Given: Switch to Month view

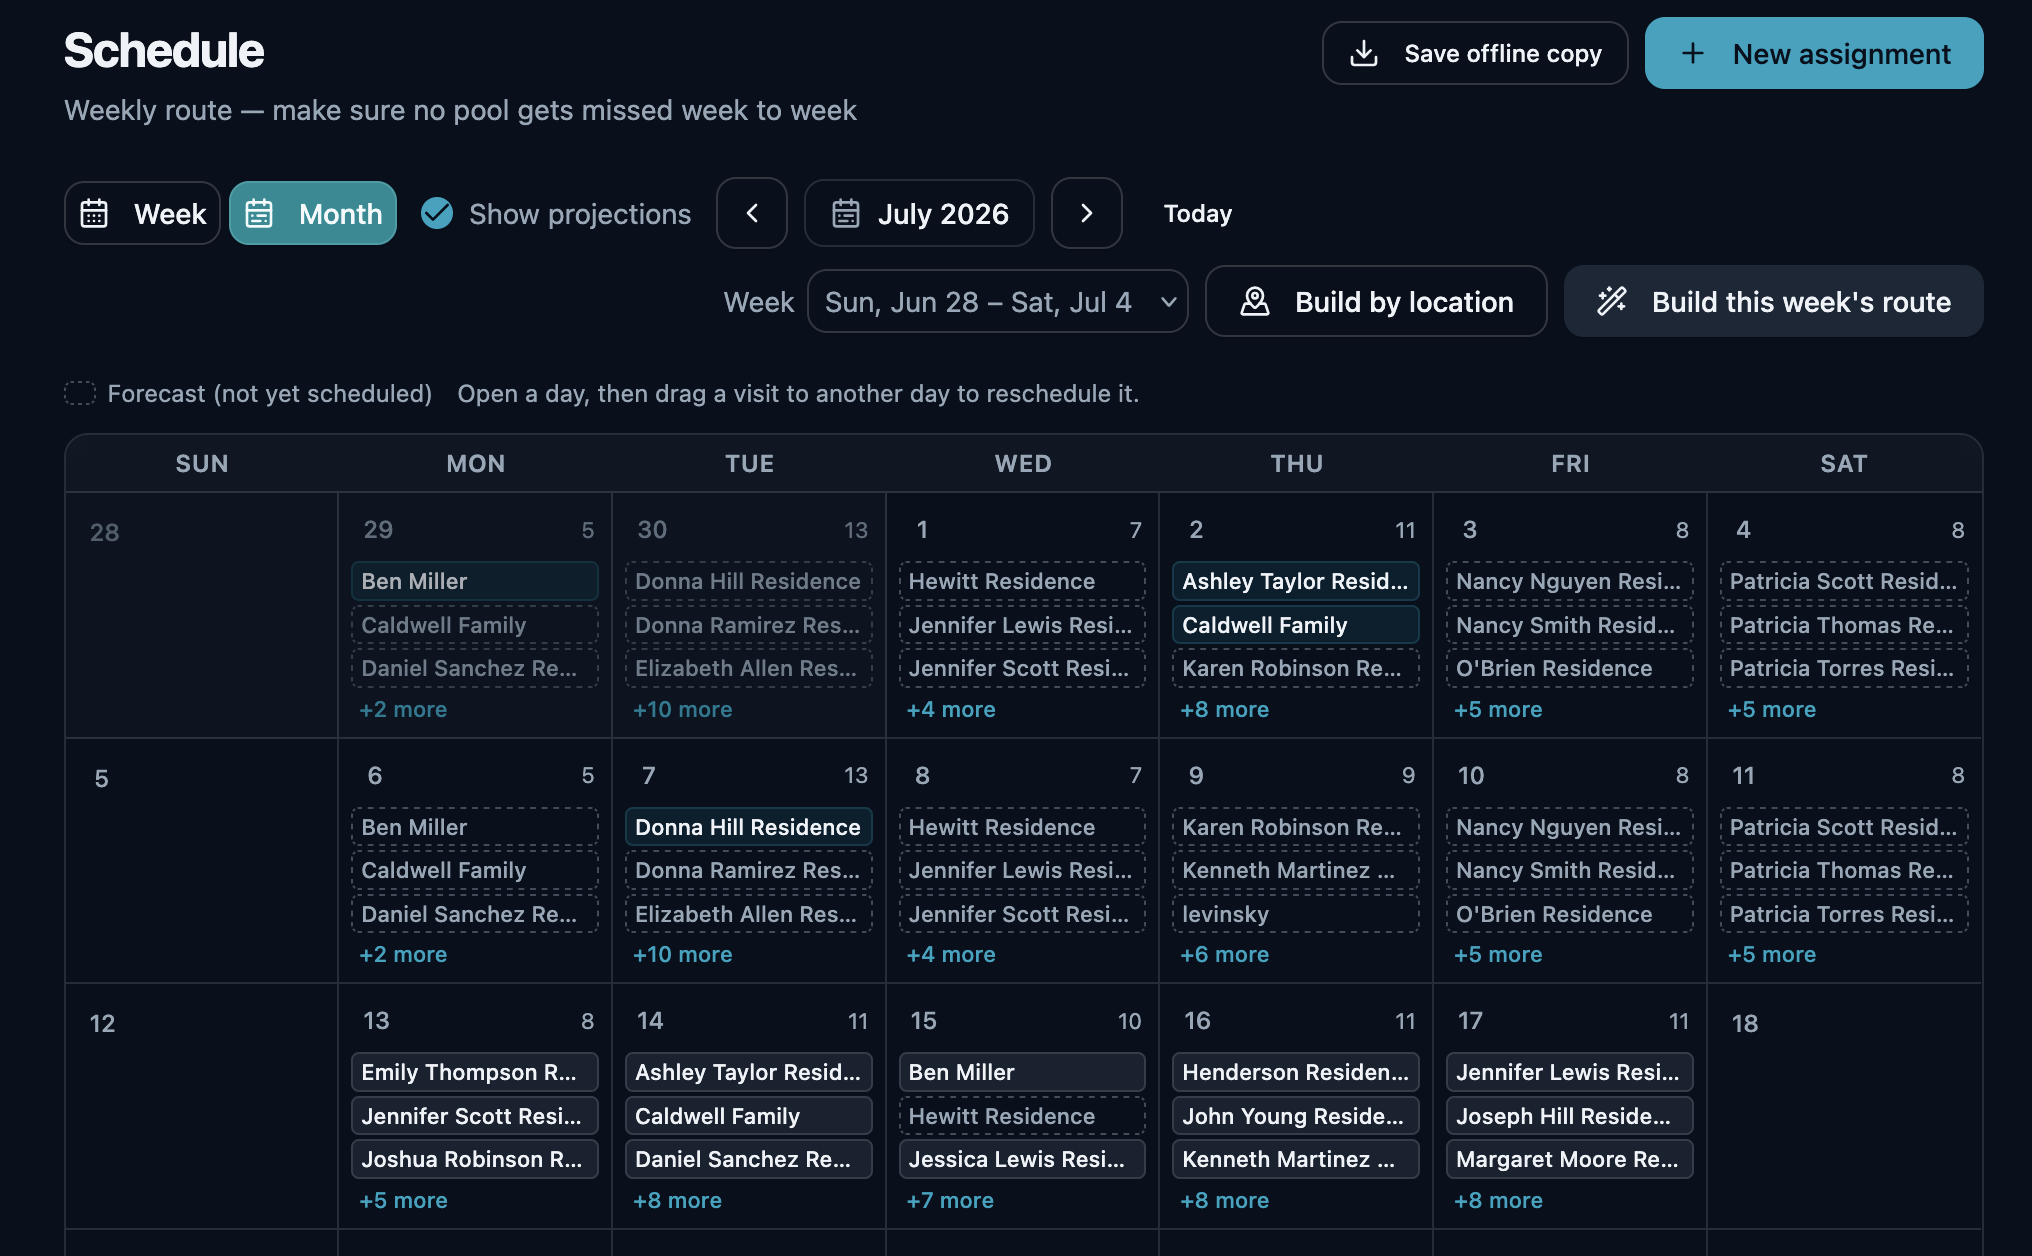Looking at the screenshot, I should pos(313,213).
